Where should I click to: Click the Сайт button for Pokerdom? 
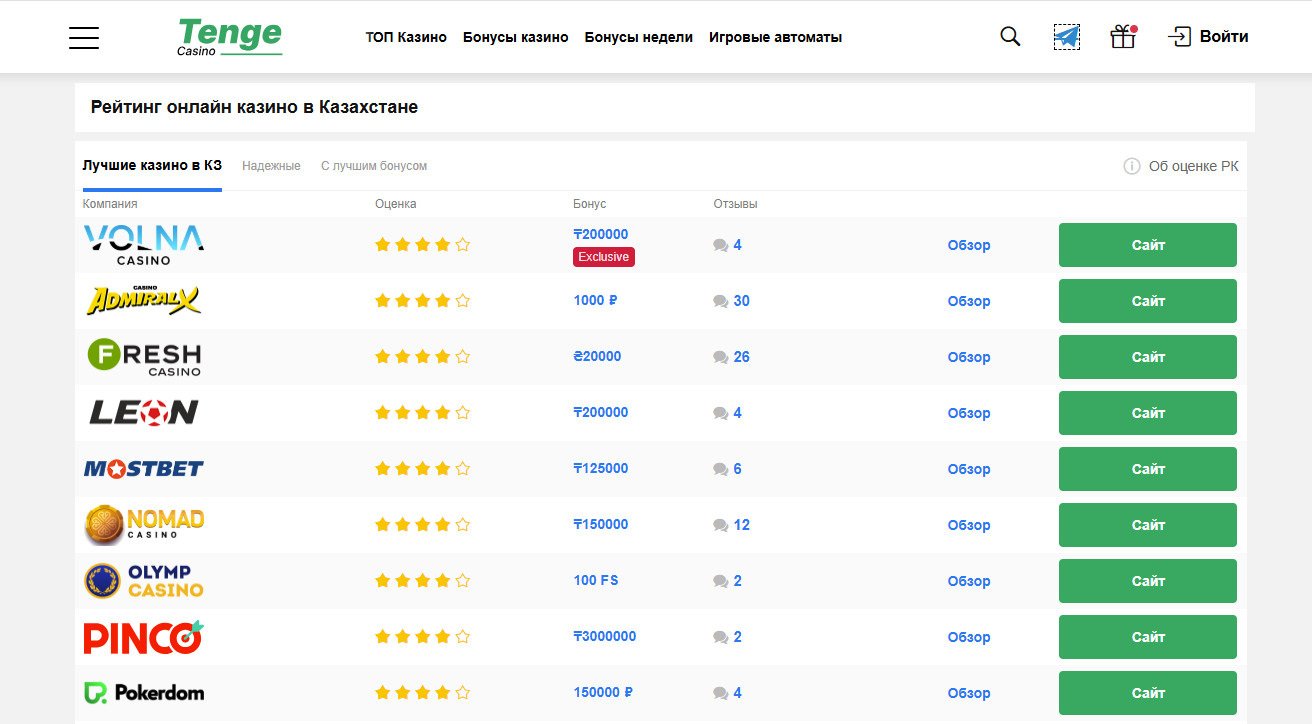coord(1148,693)
